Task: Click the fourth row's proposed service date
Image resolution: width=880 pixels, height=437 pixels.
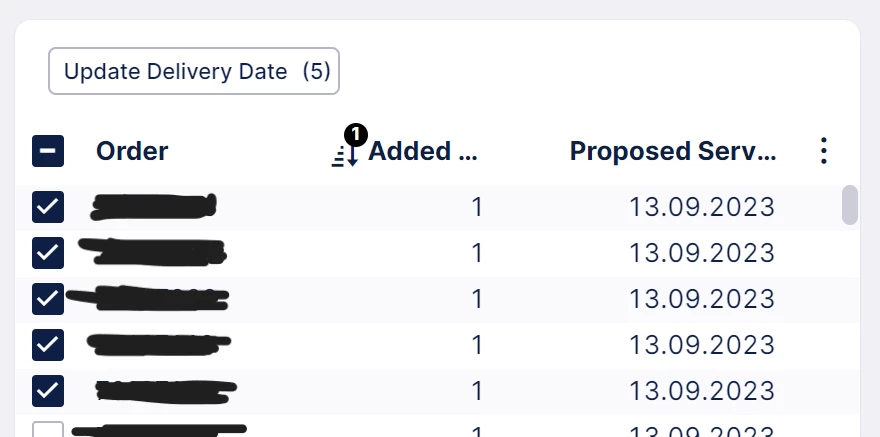Action: coord(702,344)
